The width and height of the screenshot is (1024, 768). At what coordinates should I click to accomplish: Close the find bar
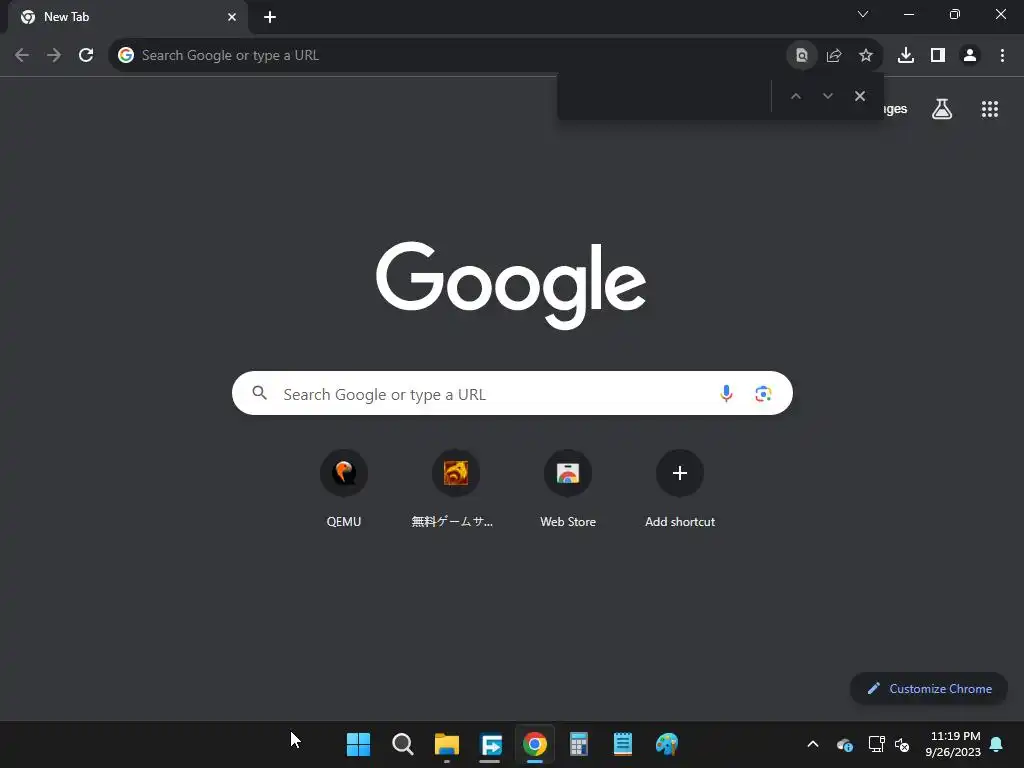click(x=860, y=96)
